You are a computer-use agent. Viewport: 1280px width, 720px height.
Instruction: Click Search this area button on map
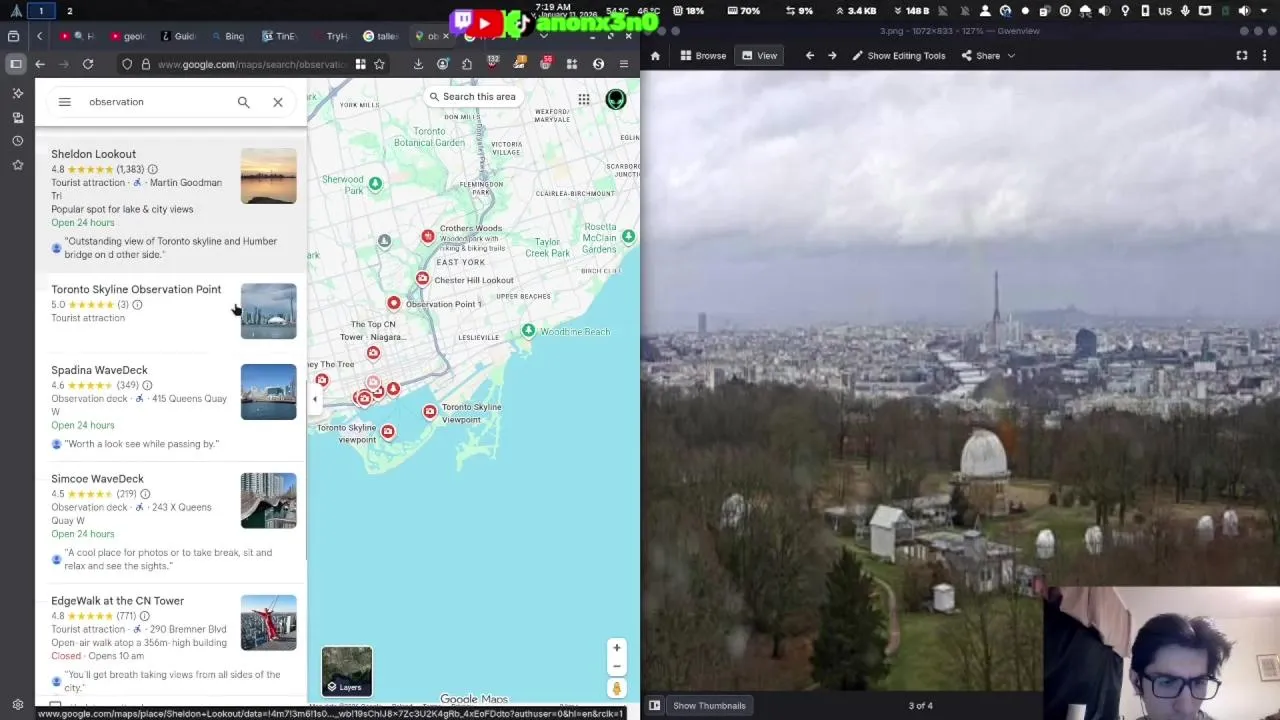pyautogui.click(x=472, y=97)
